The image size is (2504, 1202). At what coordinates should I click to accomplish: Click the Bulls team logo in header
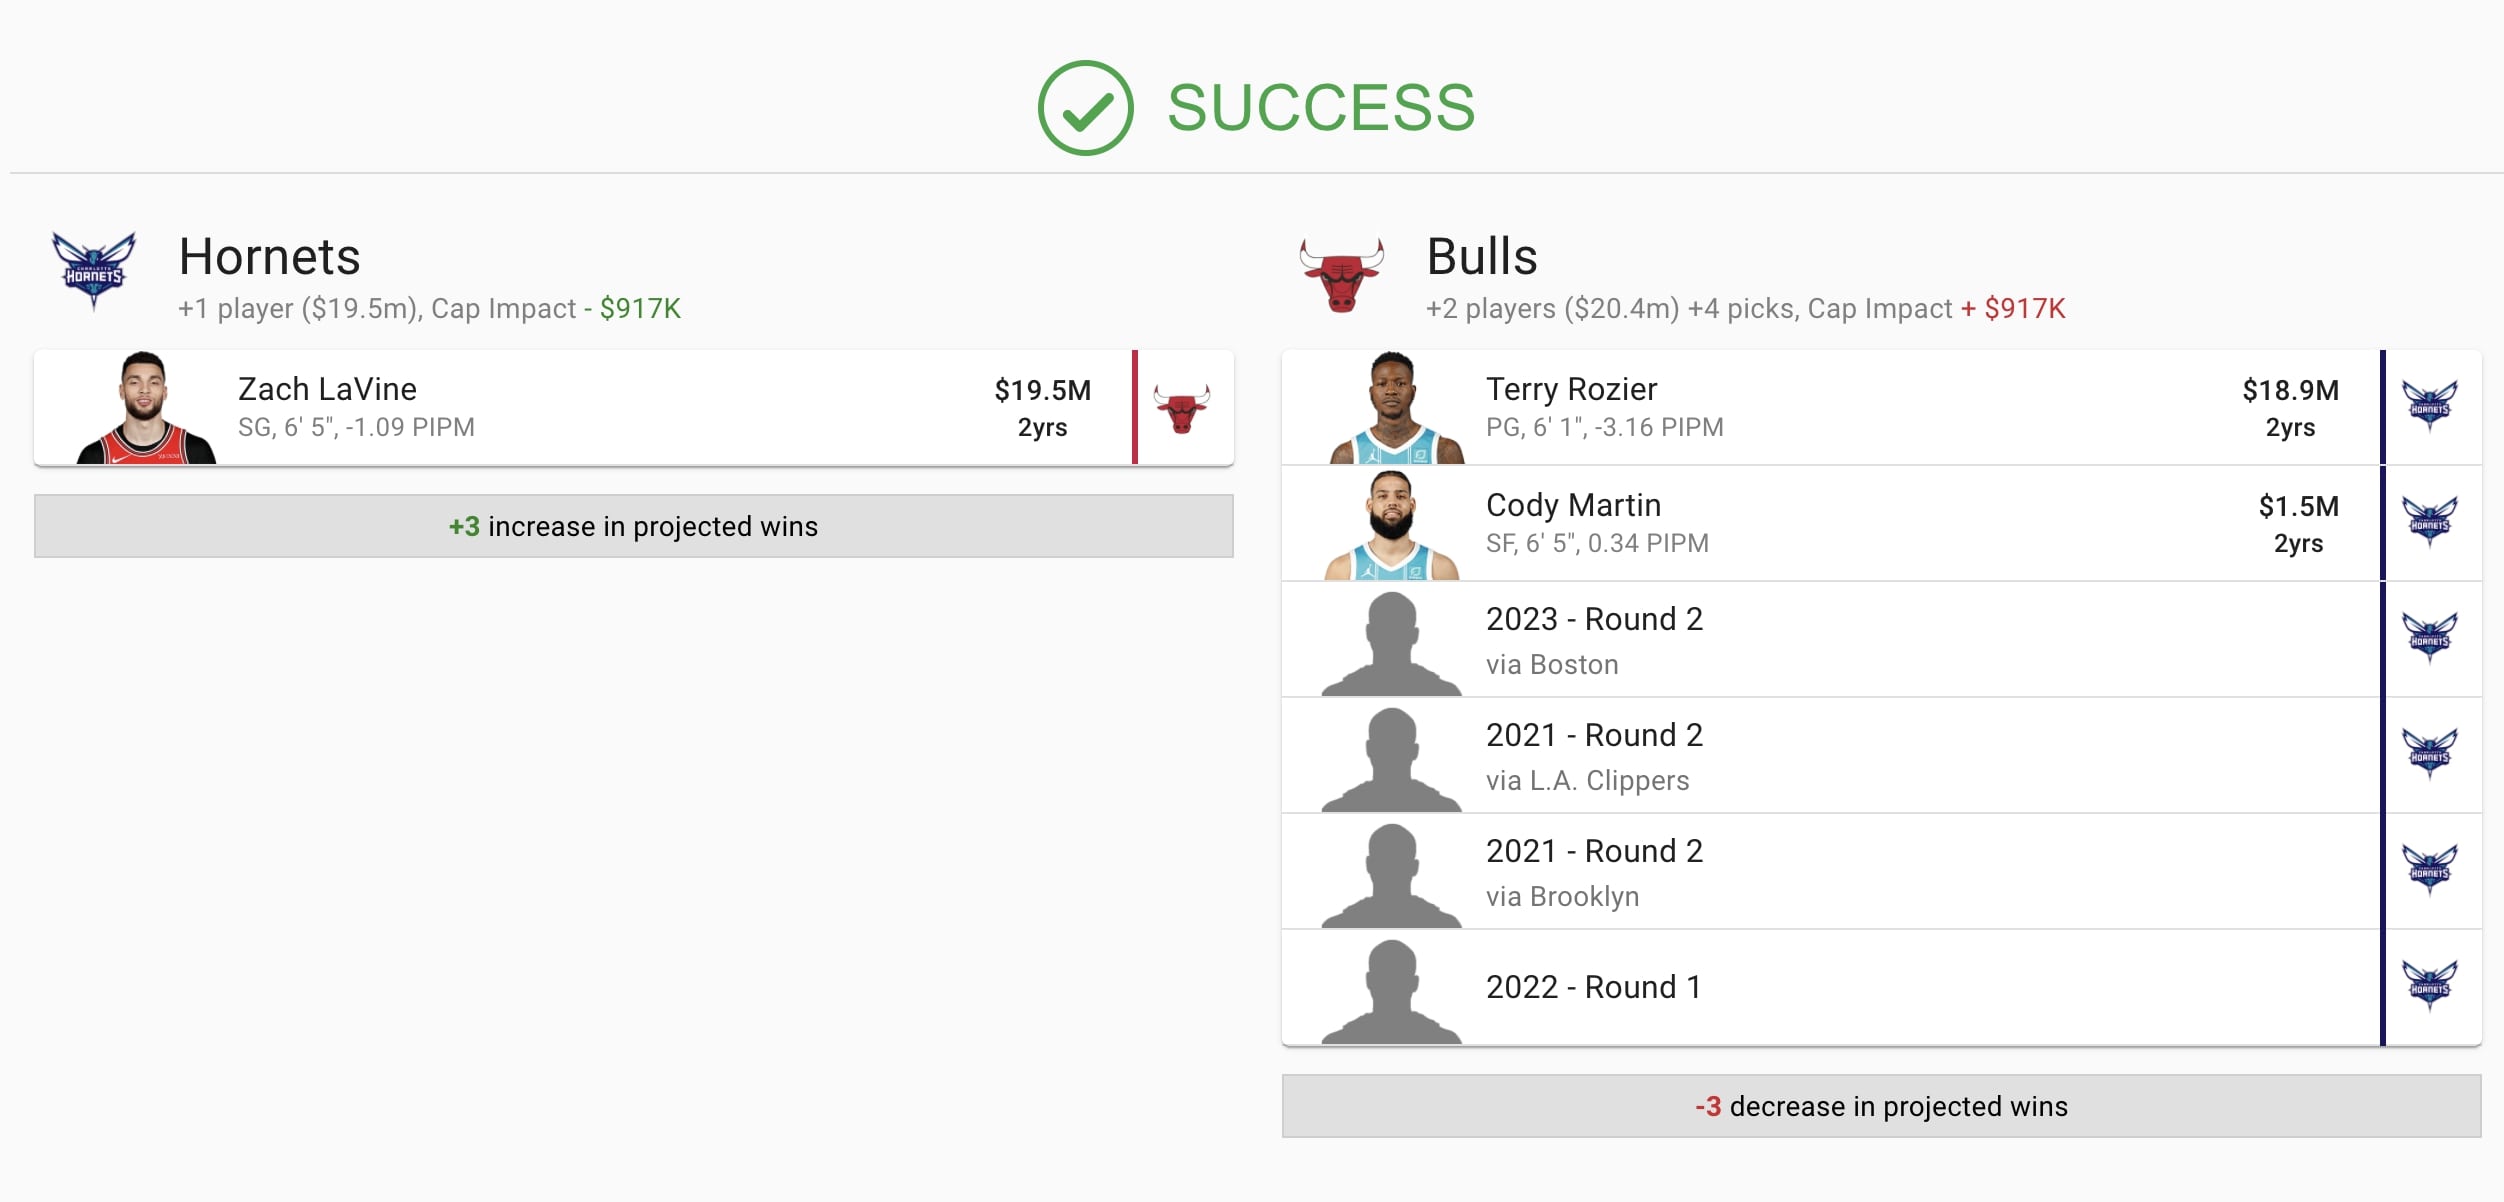click(x=1342, y=274)
